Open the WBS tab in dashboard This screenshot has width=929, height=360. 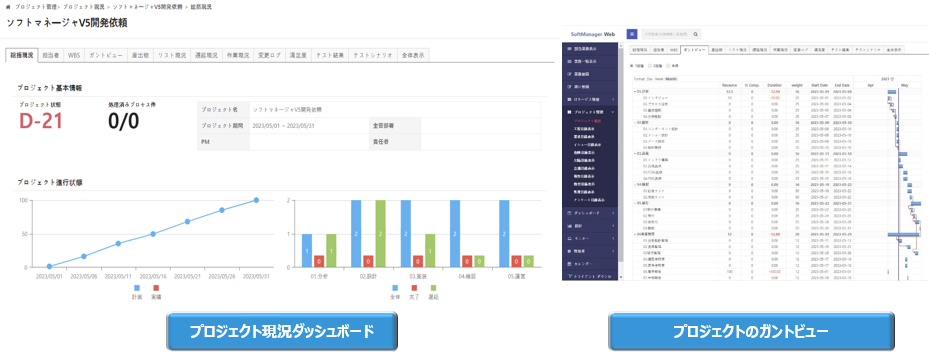coord(73,56)
